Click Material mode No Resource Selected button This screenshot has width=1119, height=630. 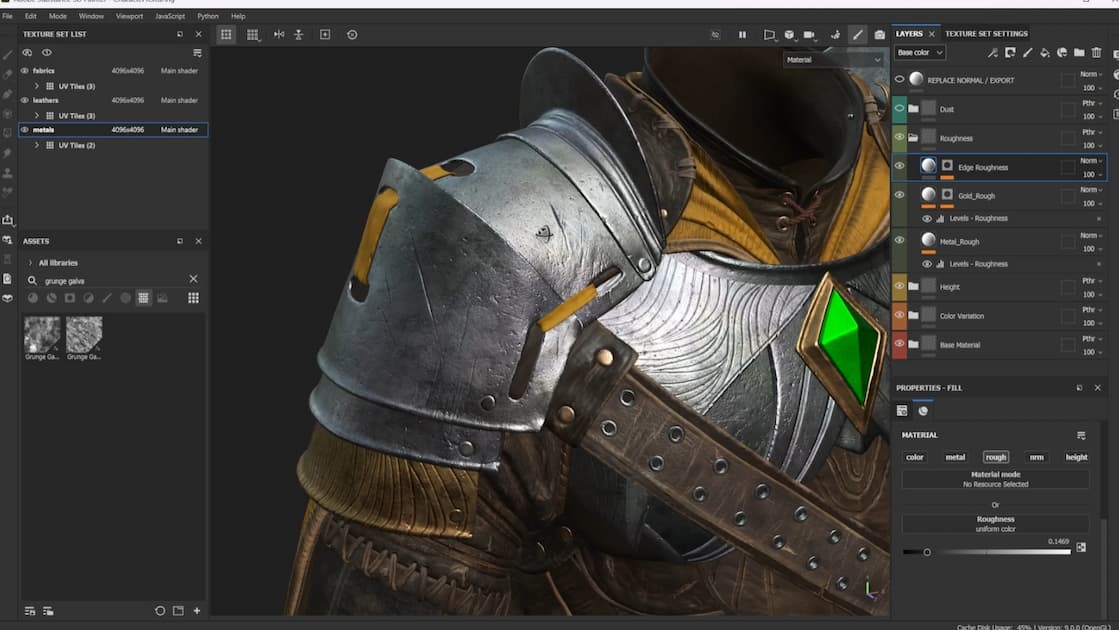click(996, 479)
